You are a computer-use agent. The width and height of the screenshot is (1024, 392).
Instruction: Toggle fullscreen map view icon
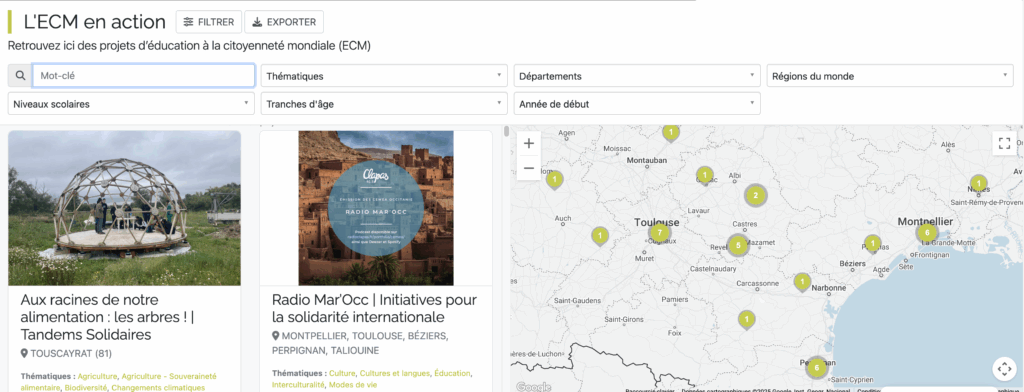pos(1004,143)
